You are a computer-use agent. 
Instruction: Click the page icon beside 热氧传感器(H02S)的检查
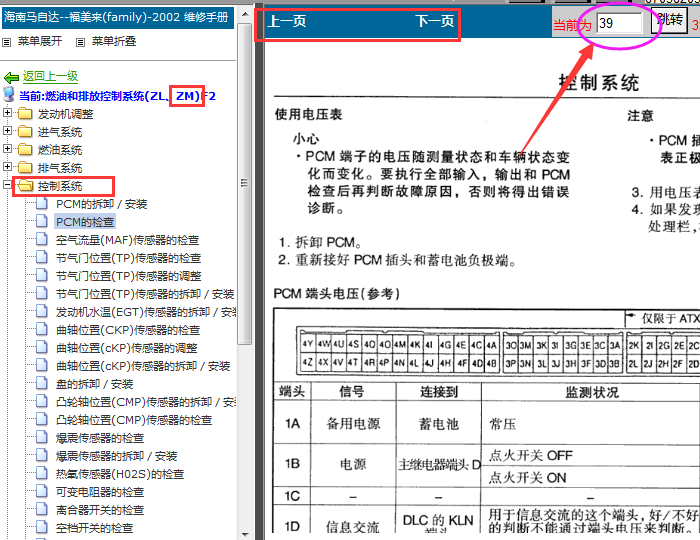click(42, 474)
